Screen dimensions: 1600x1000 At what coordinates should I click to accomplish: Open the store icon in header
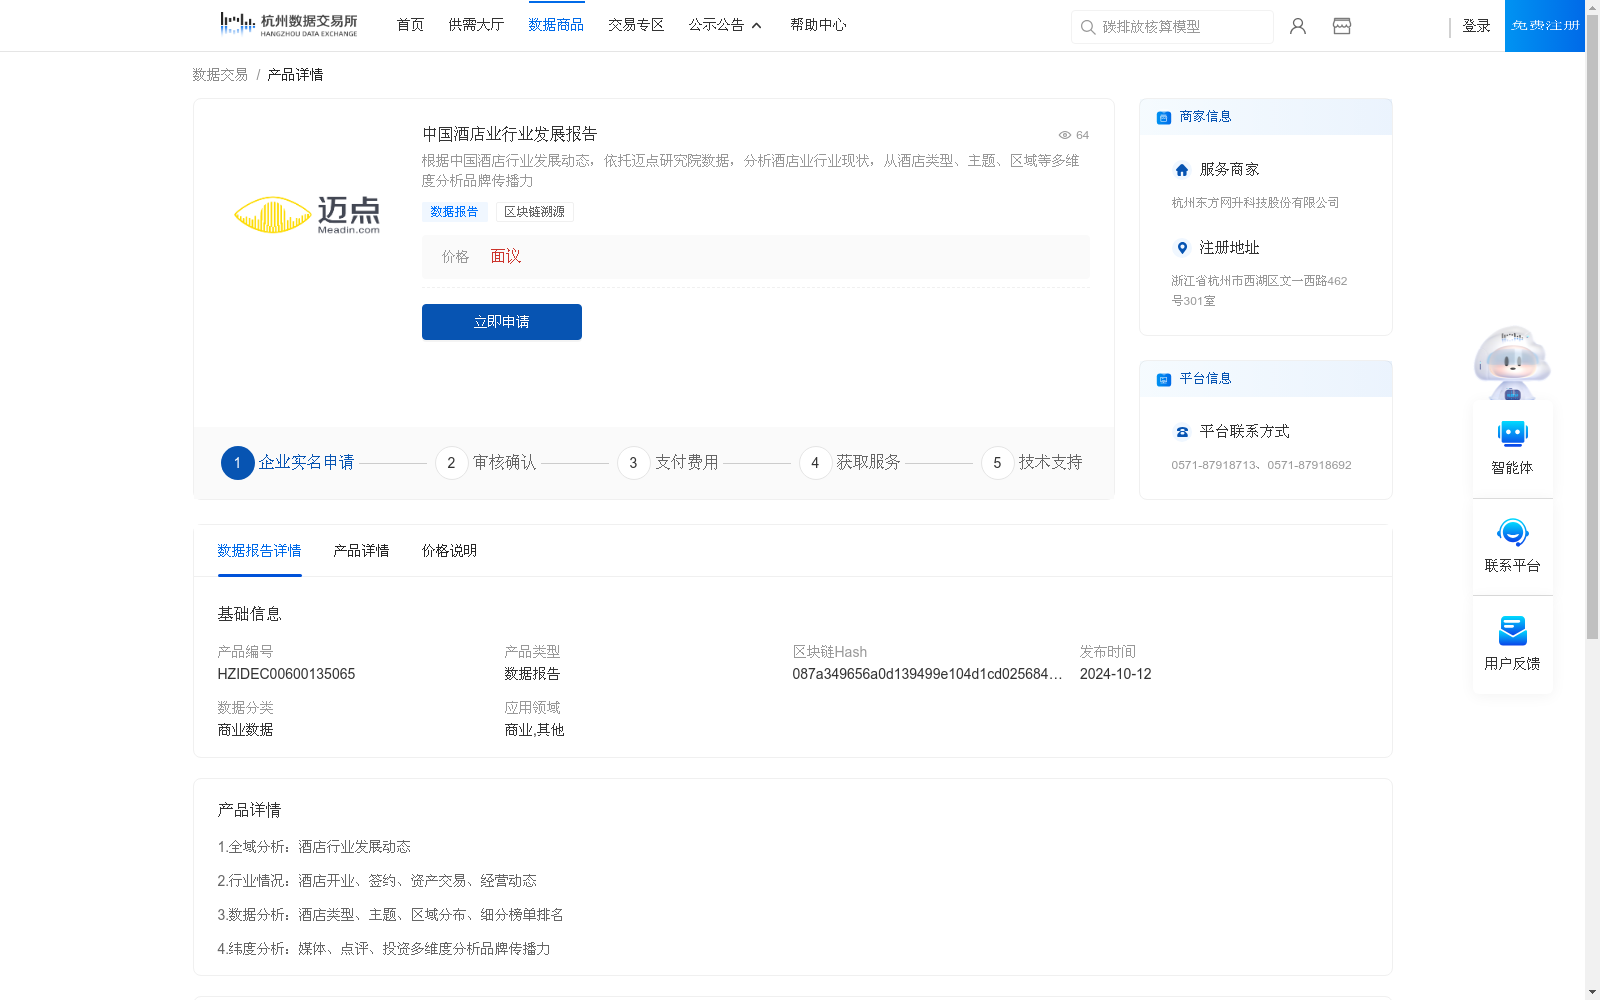pyautogui.click(x=1342, y=26)
